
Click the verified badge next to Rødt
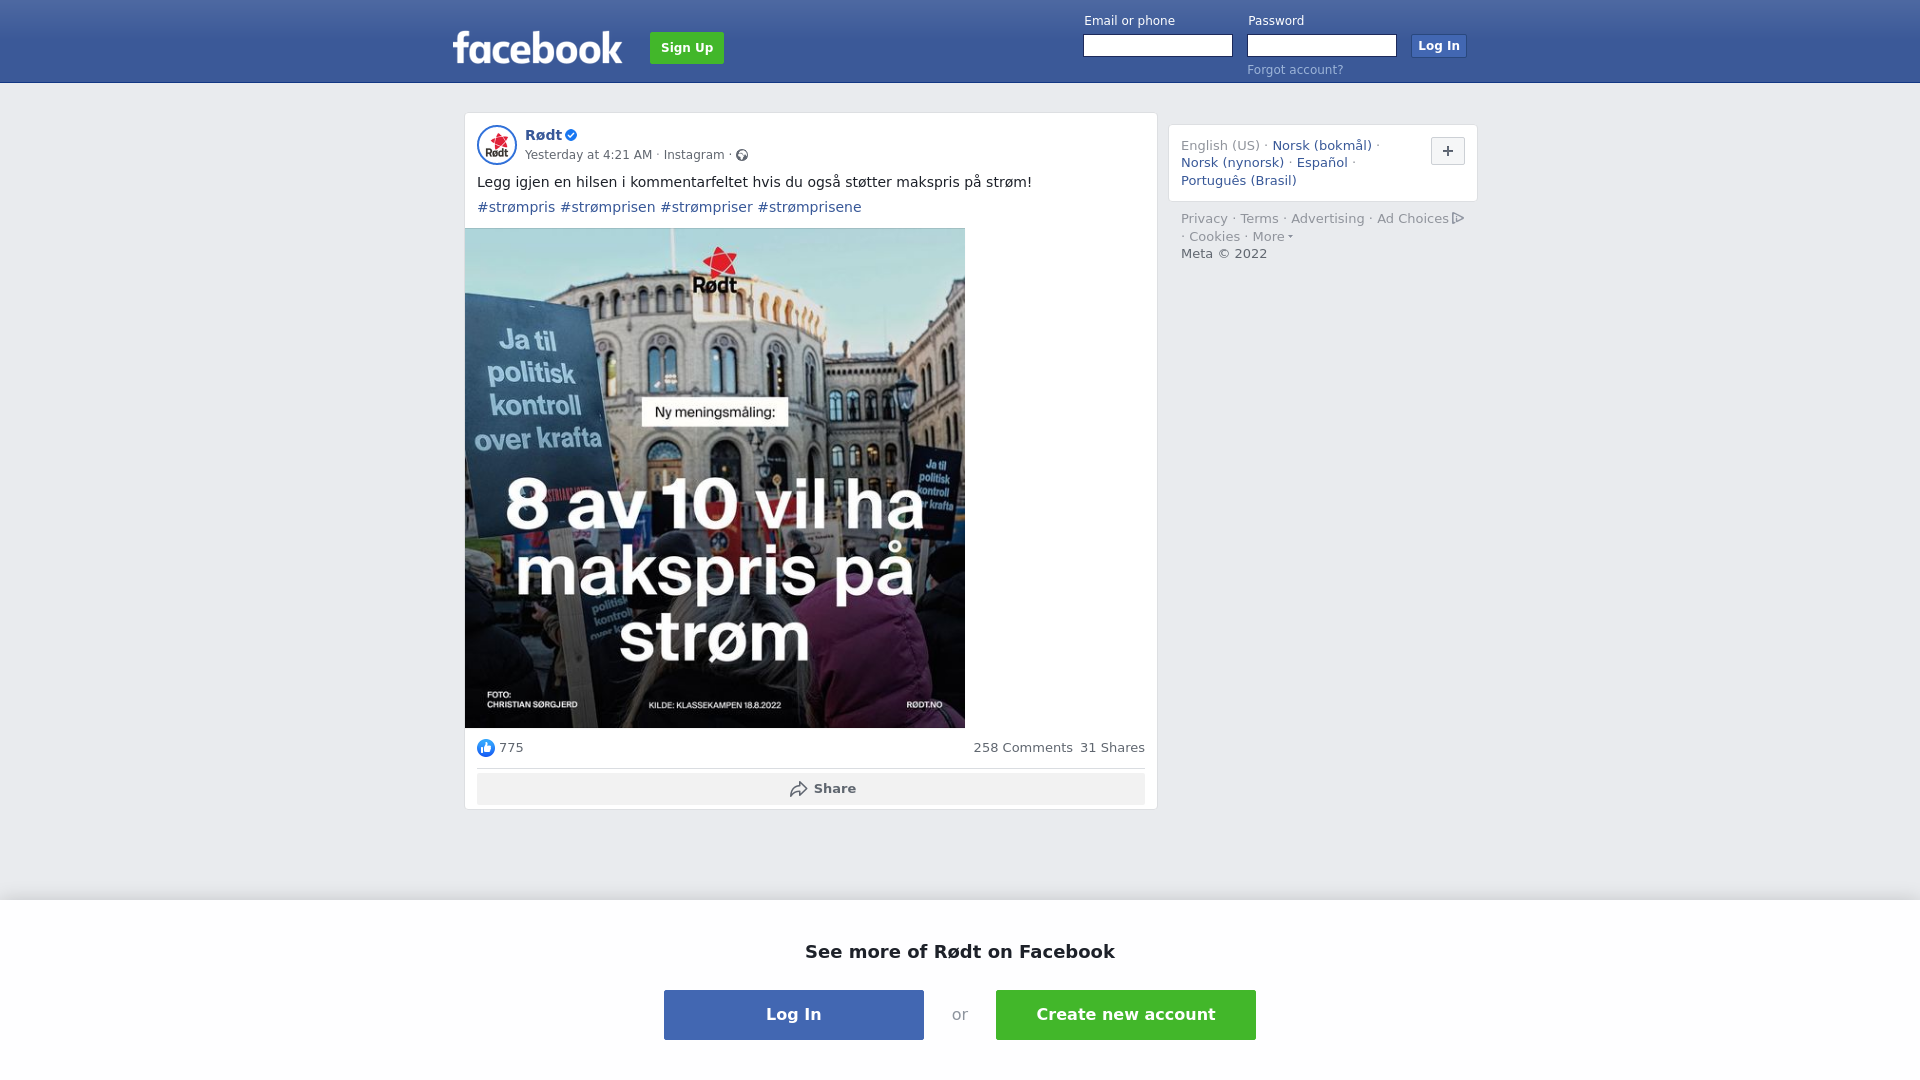[571, 135]
